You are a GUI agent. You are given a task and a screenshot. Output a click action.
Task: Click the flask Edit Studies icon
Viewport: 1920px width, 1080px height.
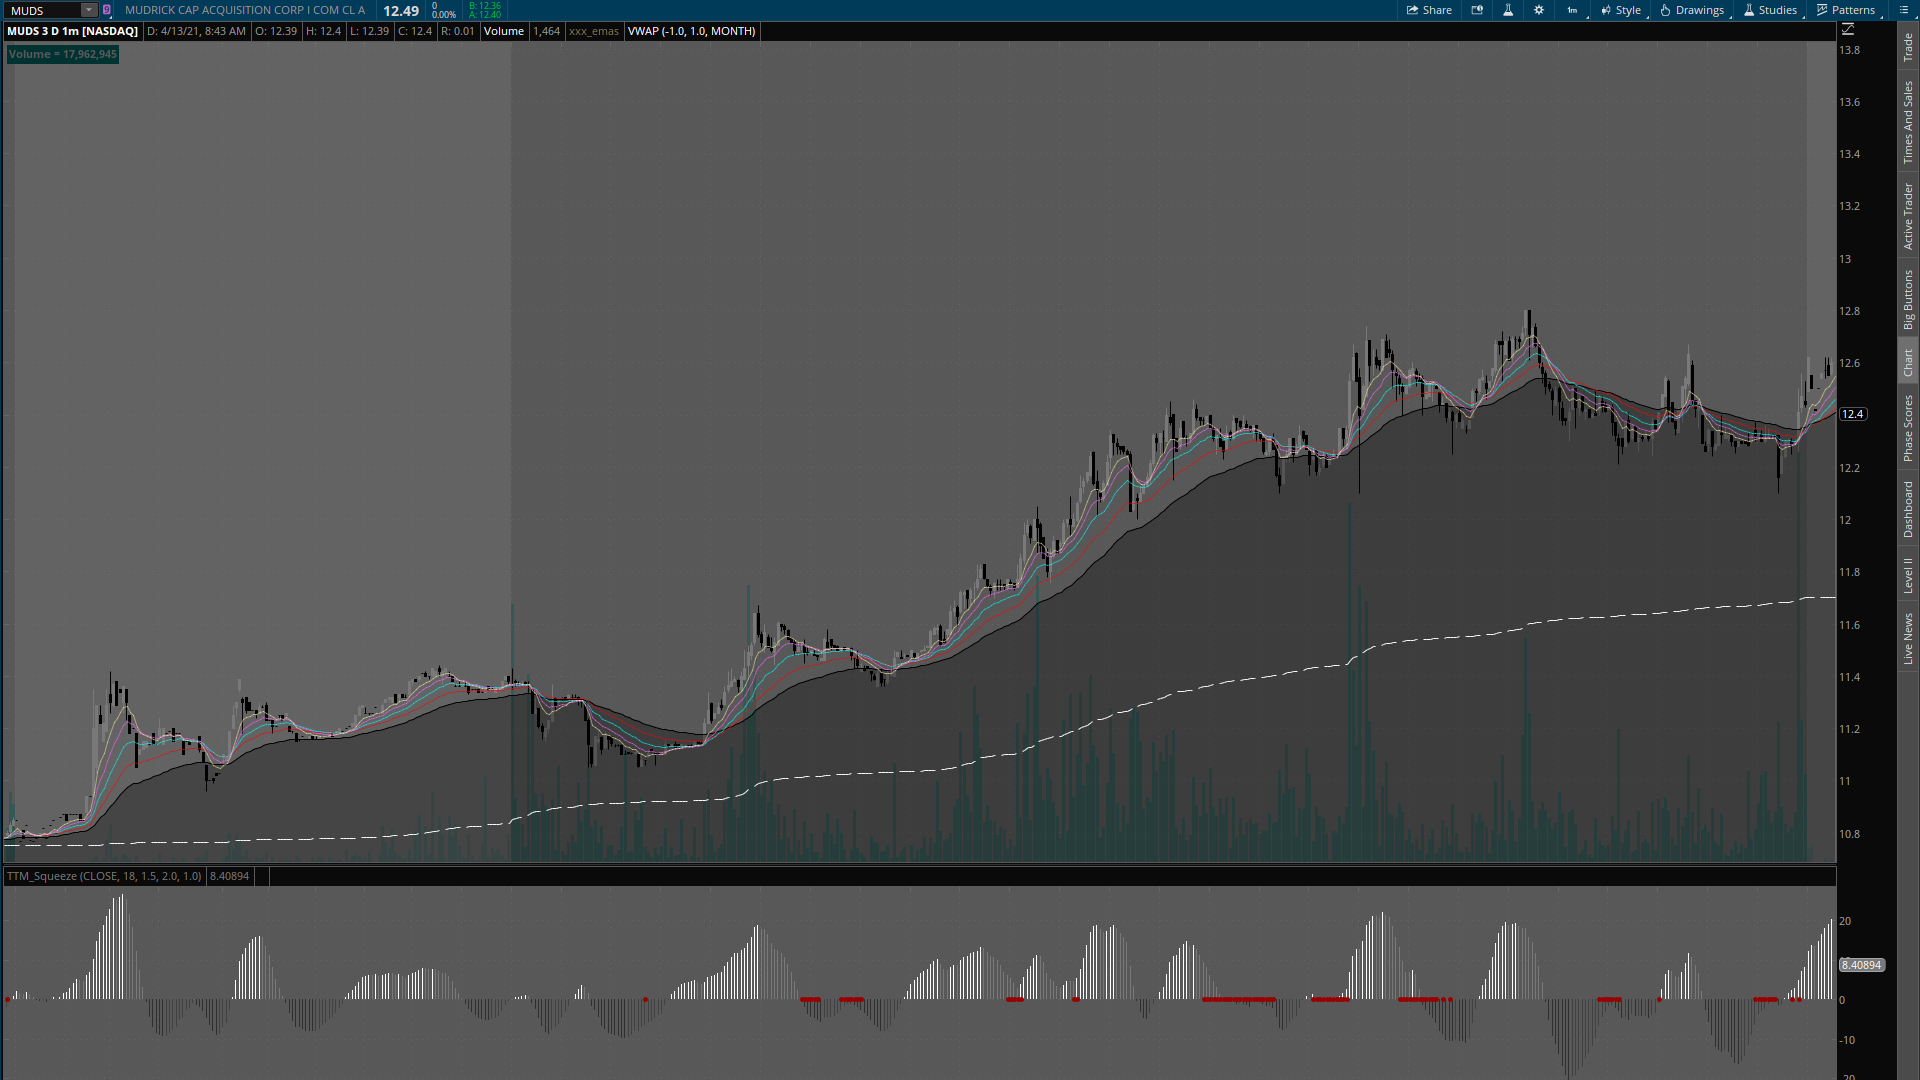(1508, 10)
